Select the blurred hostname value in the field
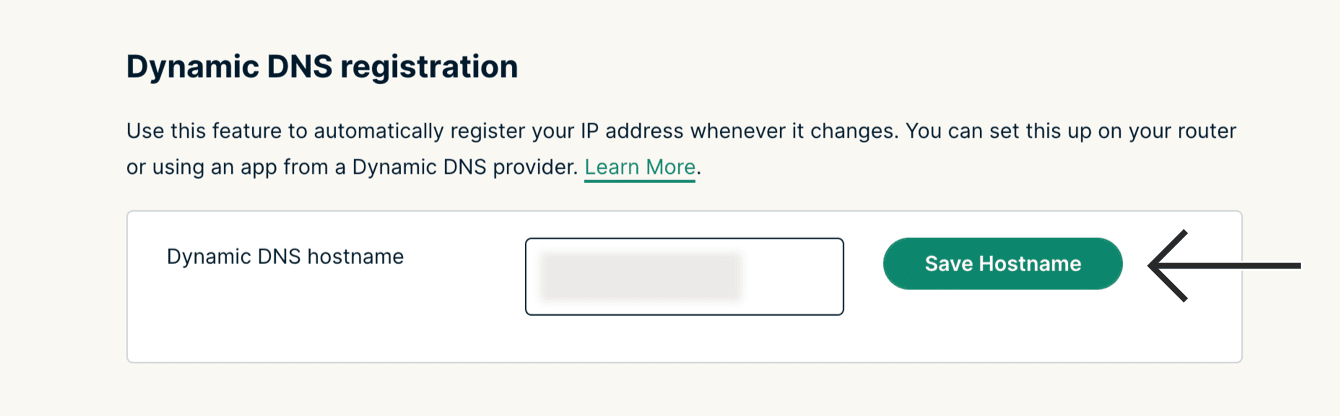 click(x=640, y=277)
